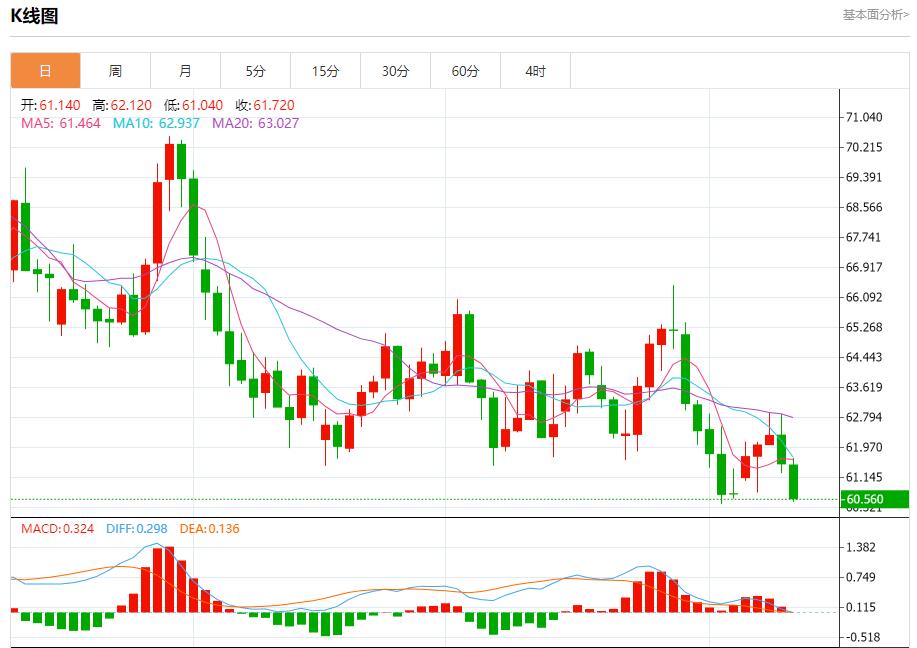
Task: Click the MA10 indicator value label
Action: [x=156, y=124]
